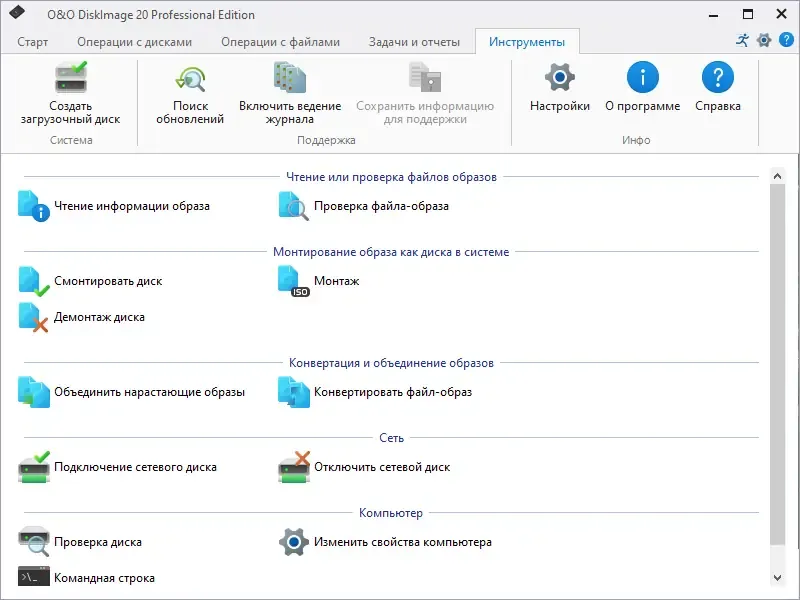Viewport: 800px width, 600px height.
Task: Click Подключение сетевого диска
Action: click(x=135, y=467)
